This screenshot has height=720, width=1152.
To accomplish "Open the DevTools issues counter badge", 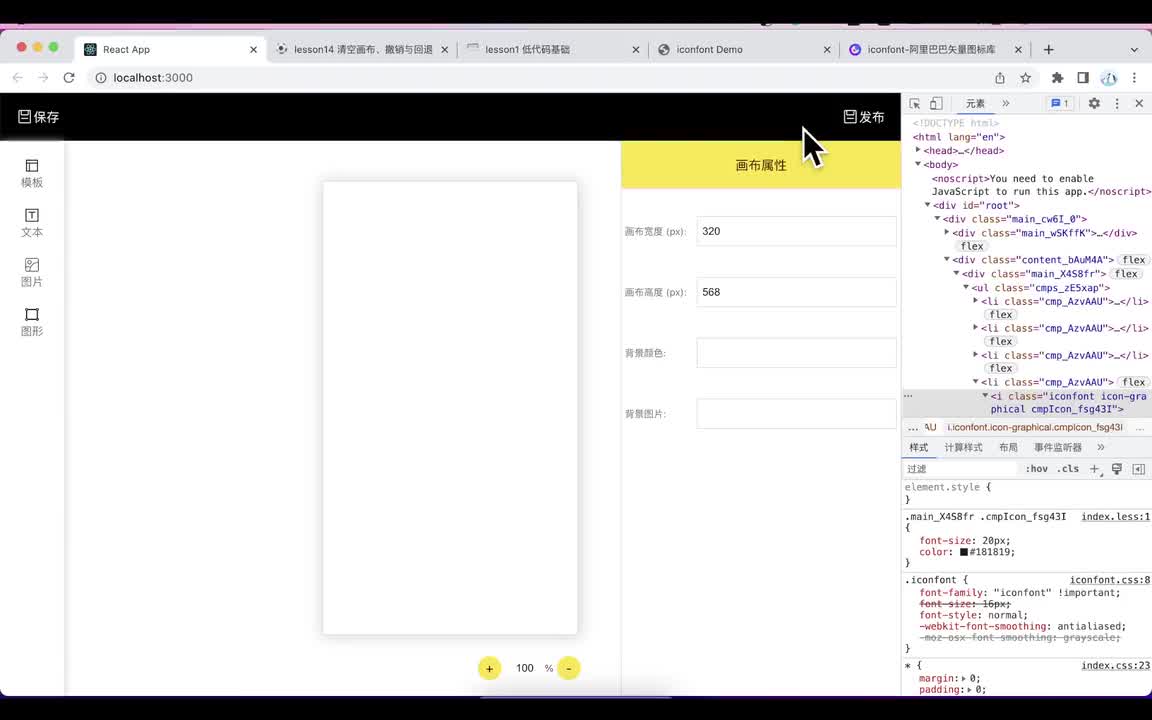I will tap(1059, 104).
